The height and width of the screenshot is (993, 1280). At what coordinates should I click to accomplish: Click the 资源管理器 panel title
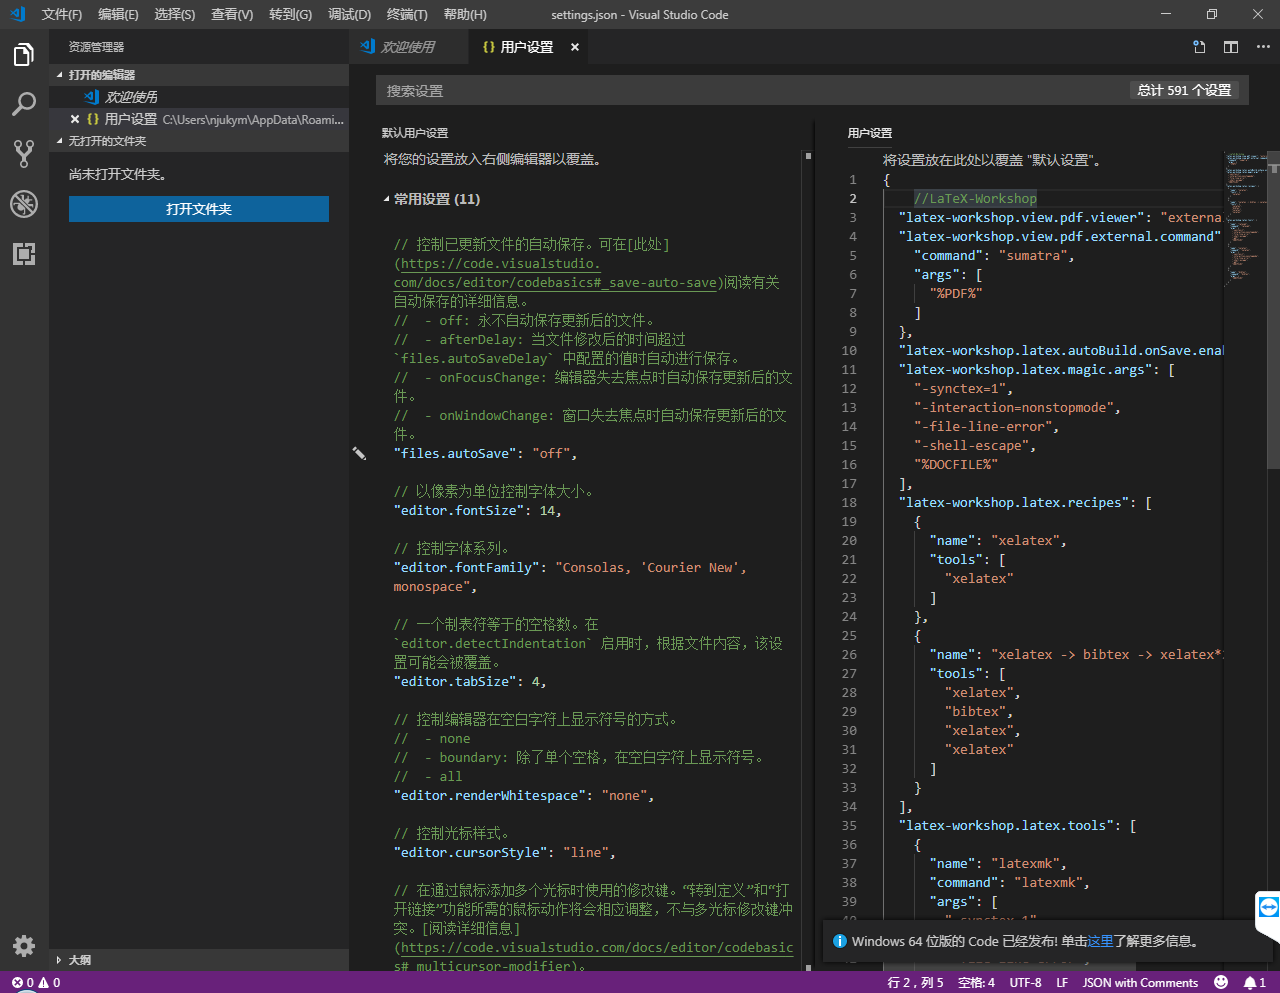[96, 47]
